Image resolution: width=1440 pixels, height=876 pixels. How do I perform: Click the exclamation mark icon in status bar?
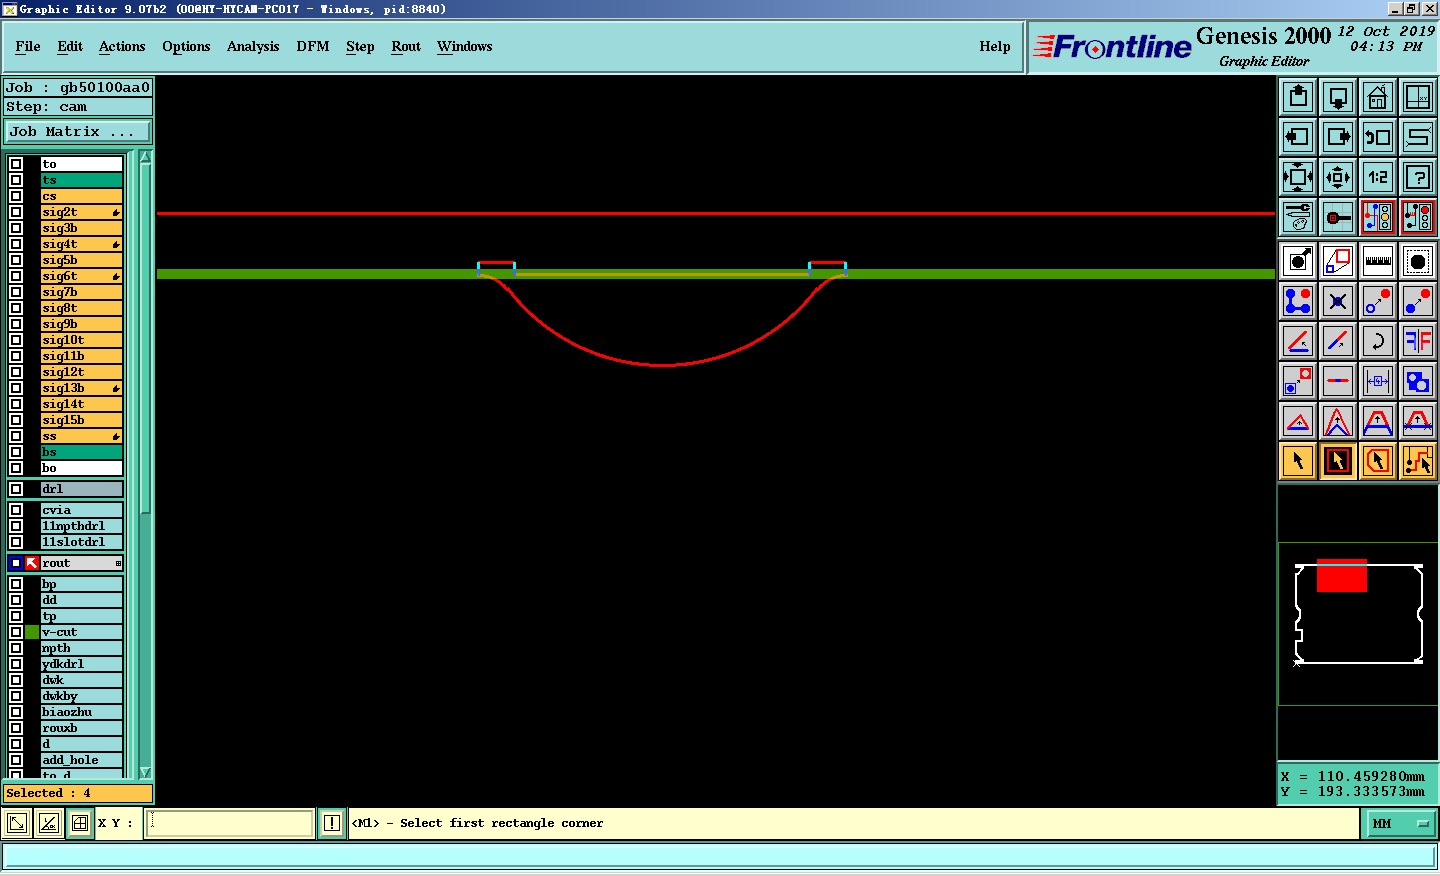[x=332, y=823]
